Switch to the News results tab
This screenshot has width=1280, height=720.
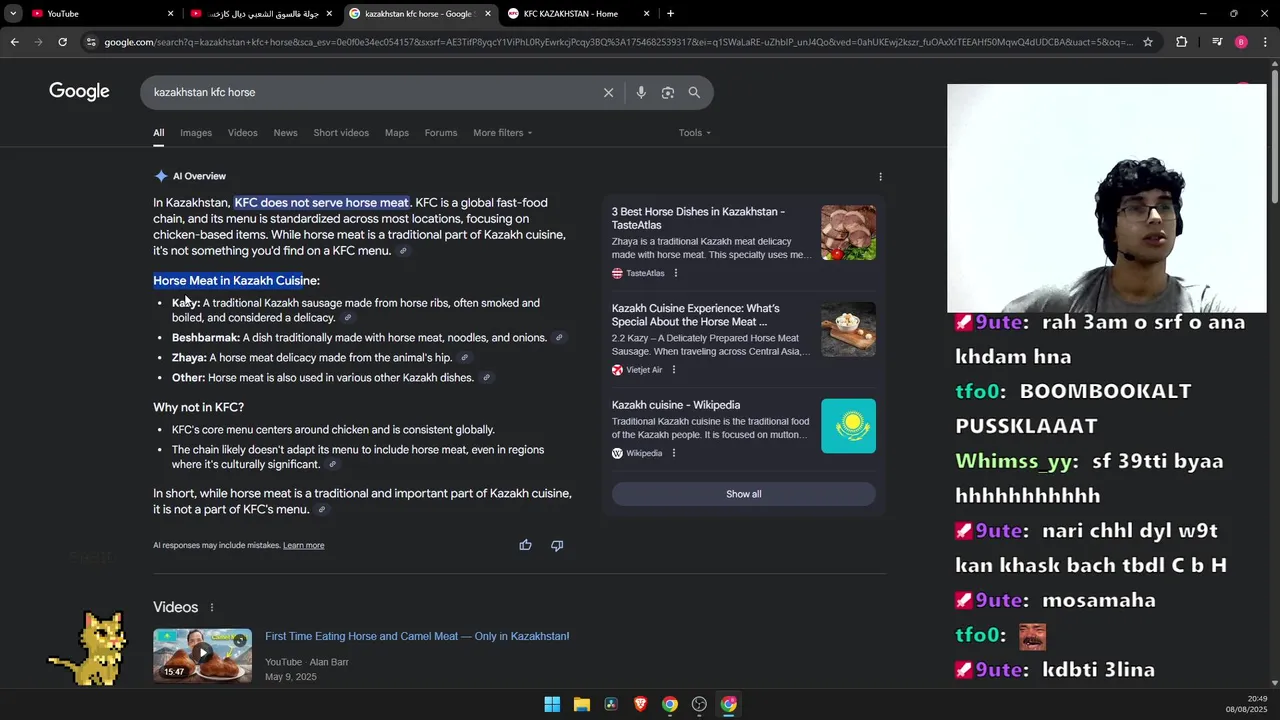[285, 133]
